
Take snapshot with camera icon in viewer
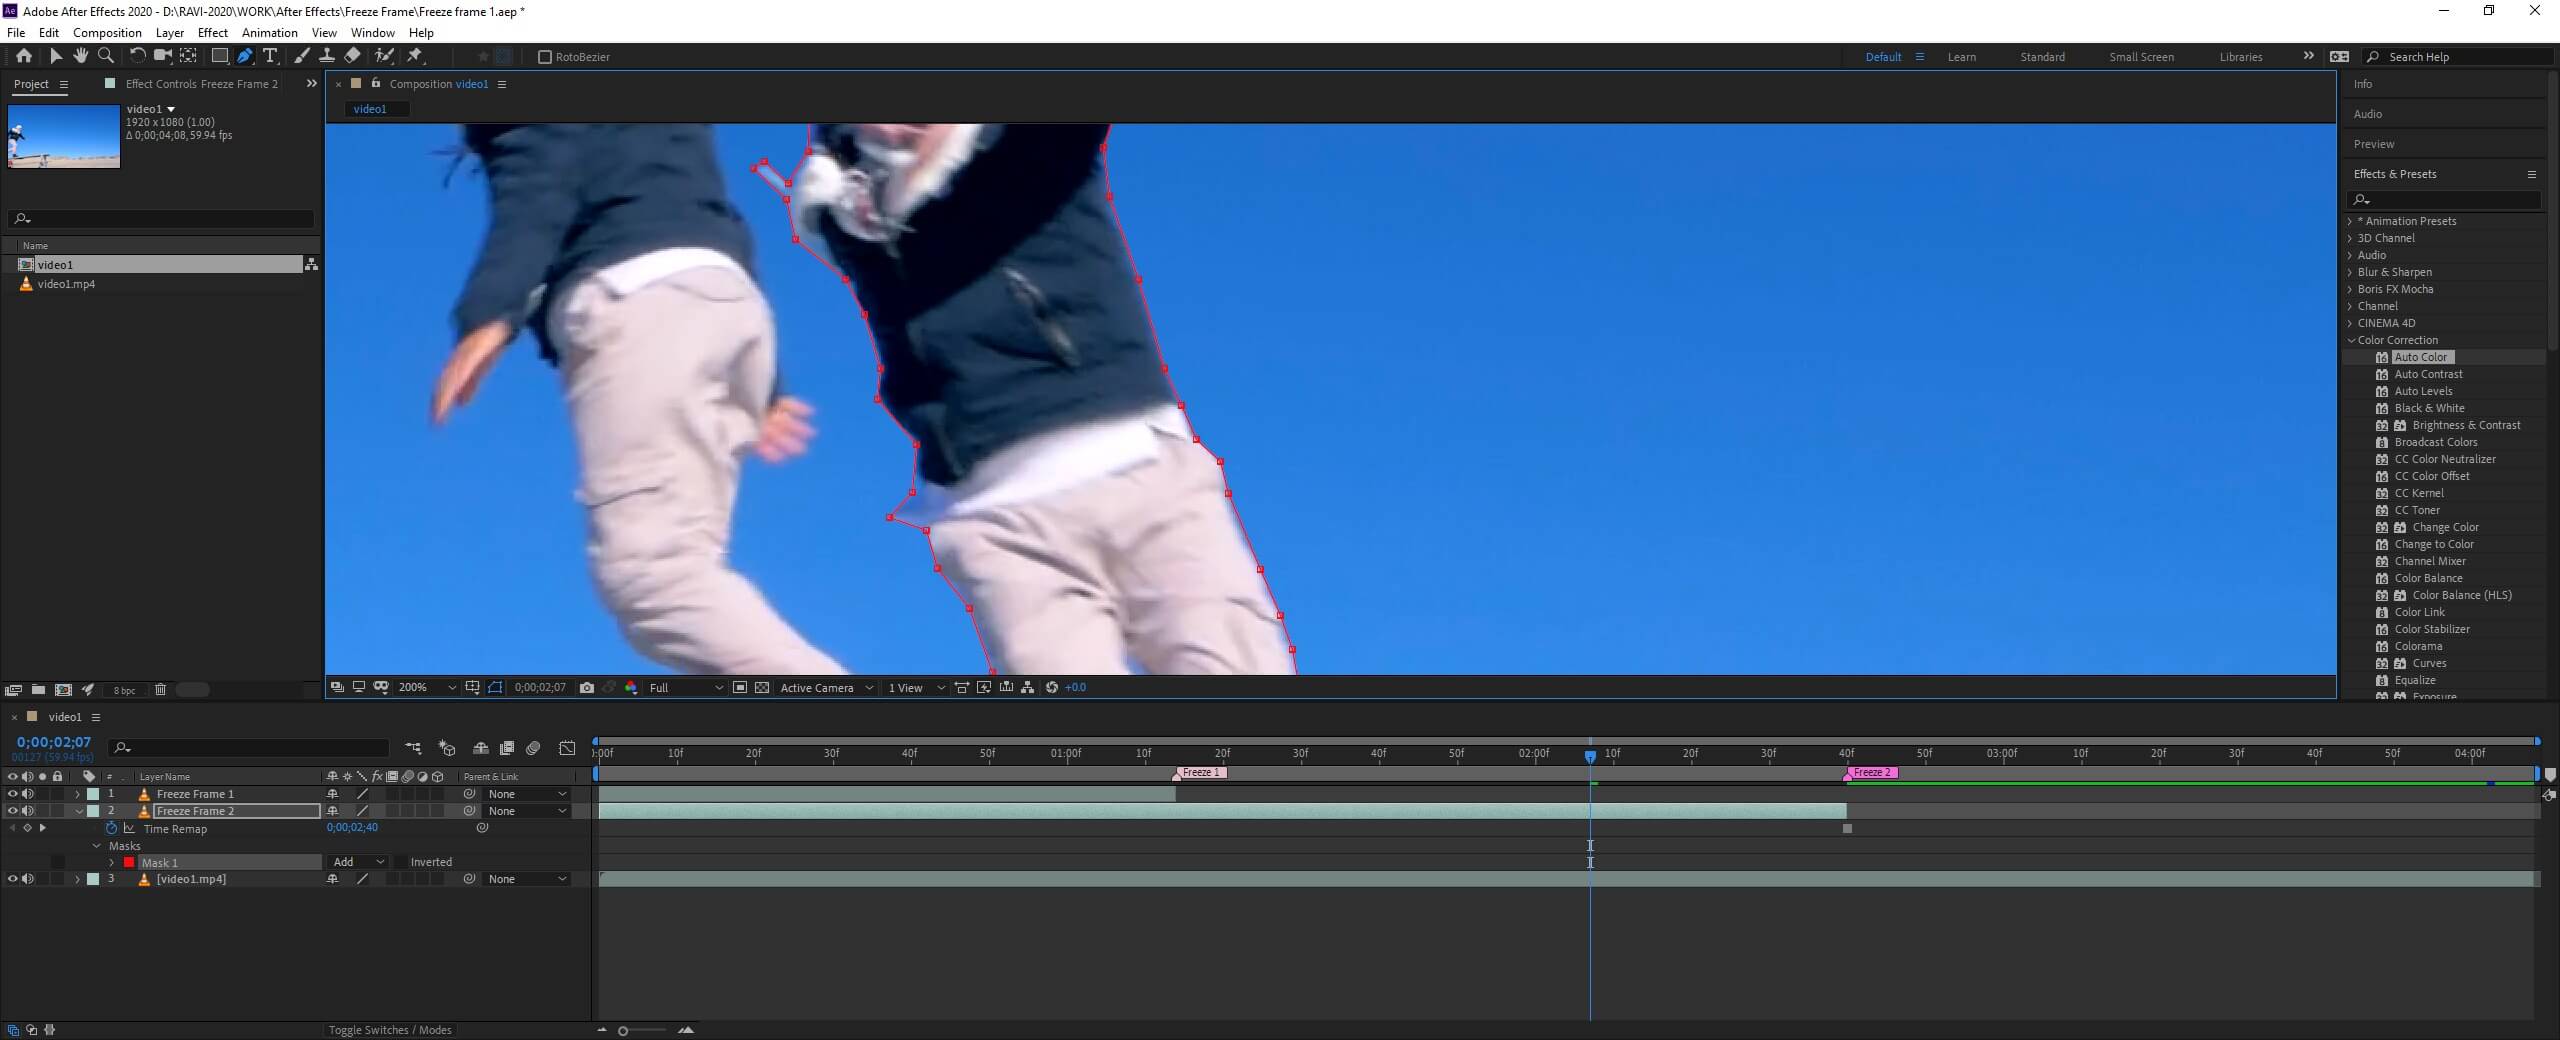[x=587, y=687]
